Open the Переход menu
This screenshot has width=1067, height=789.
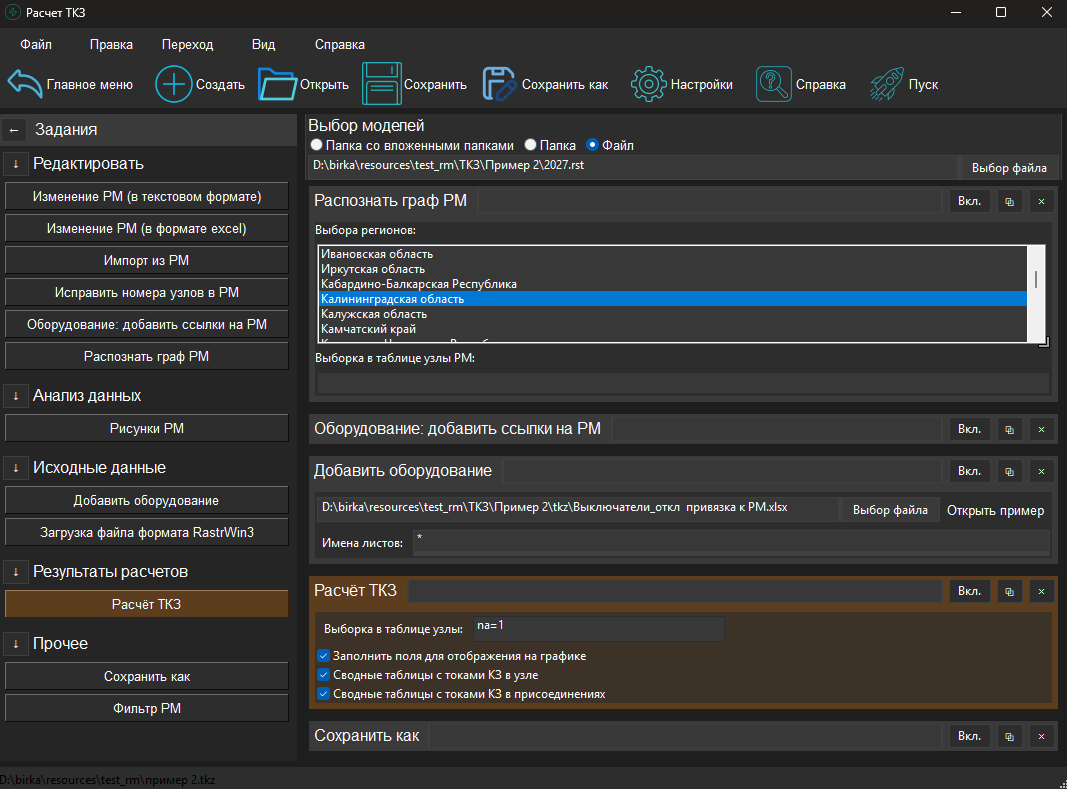tap(187, 44)
